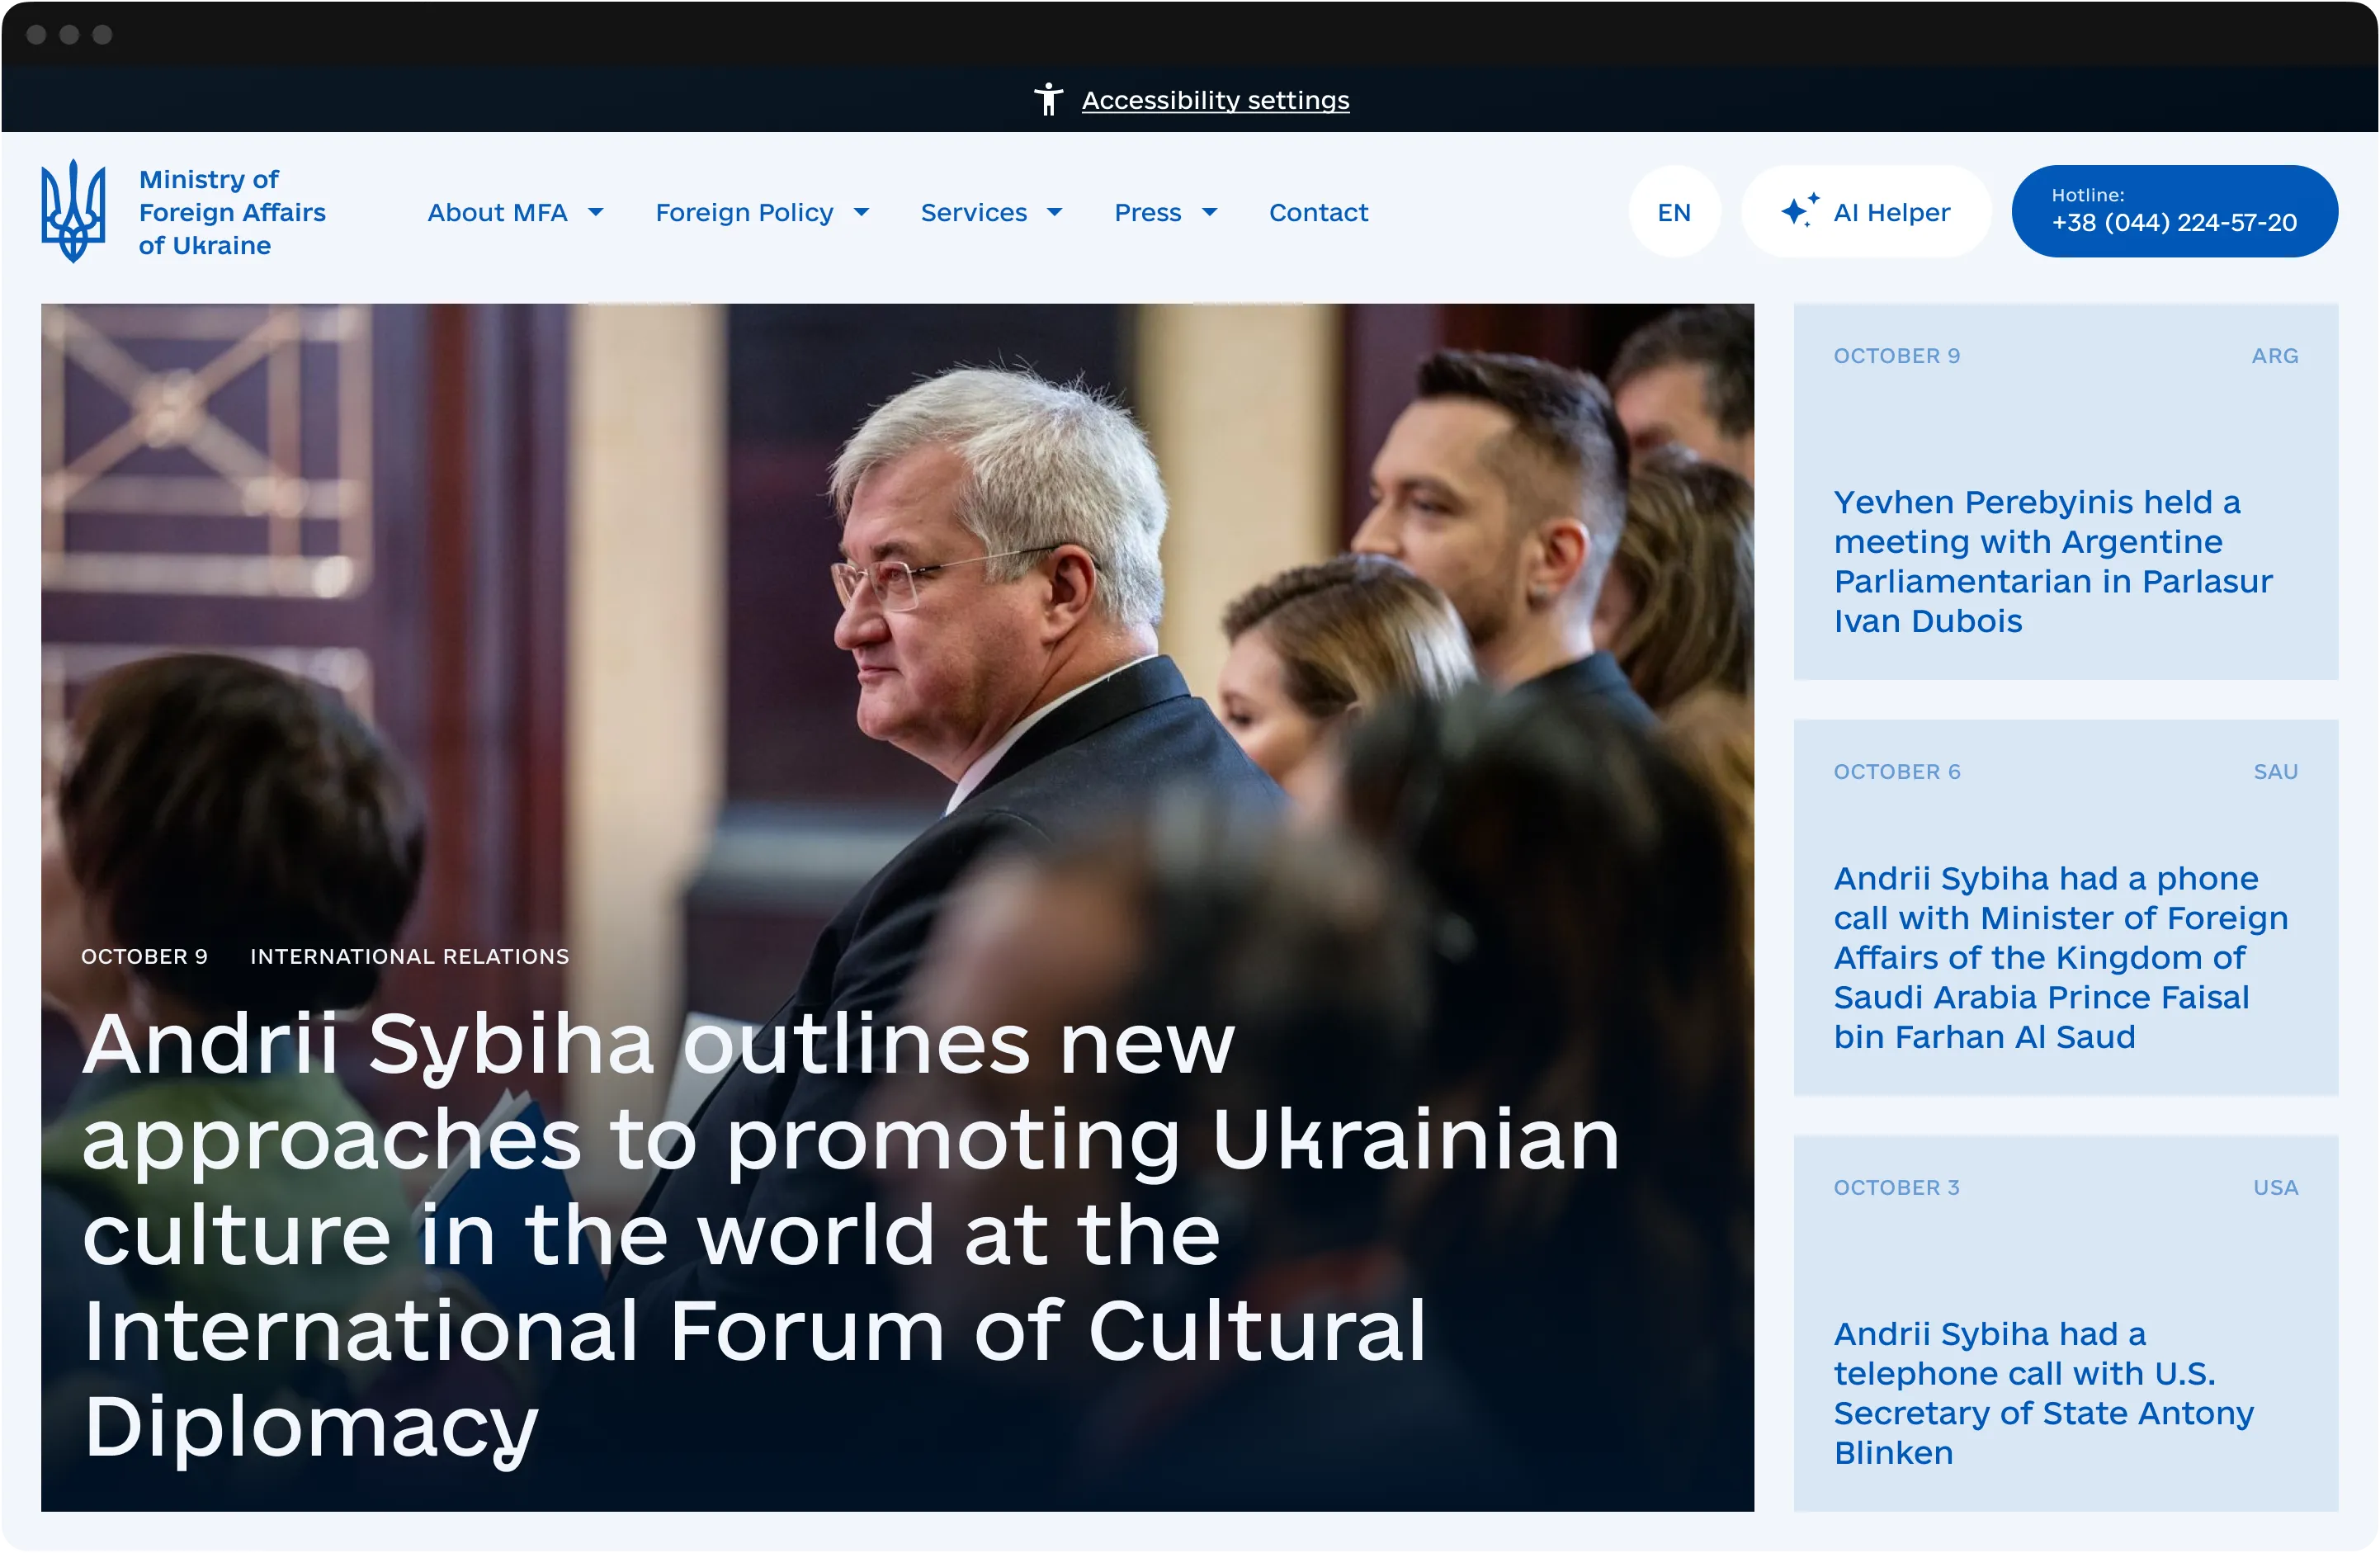
Task: Click the Ukraine trident emblem logo
Action: coord(73,211)
